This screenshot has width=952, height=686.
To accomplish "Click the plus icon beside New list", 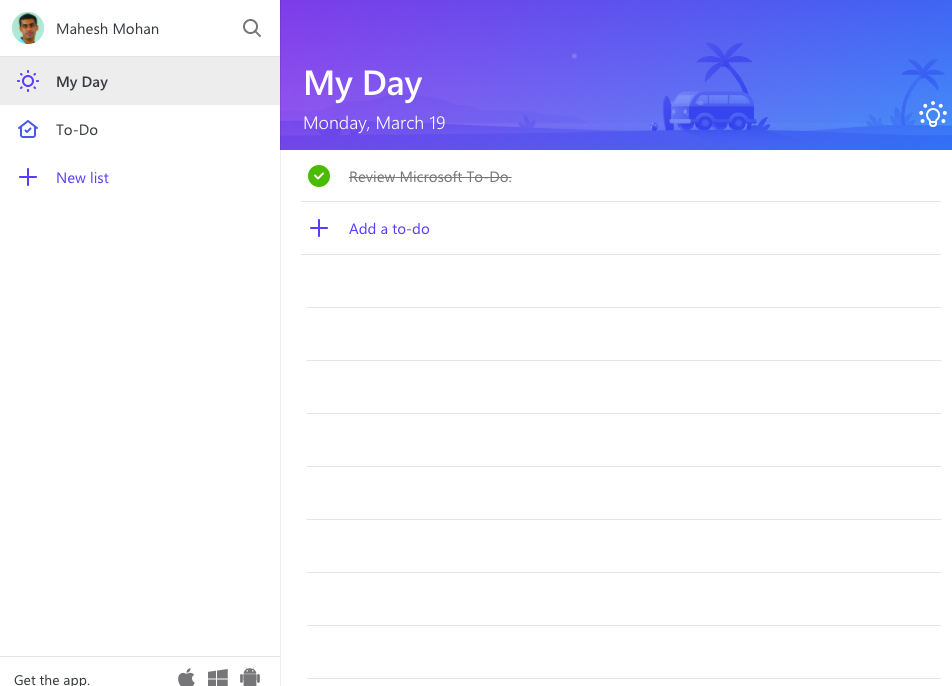I will coord(28,178).
